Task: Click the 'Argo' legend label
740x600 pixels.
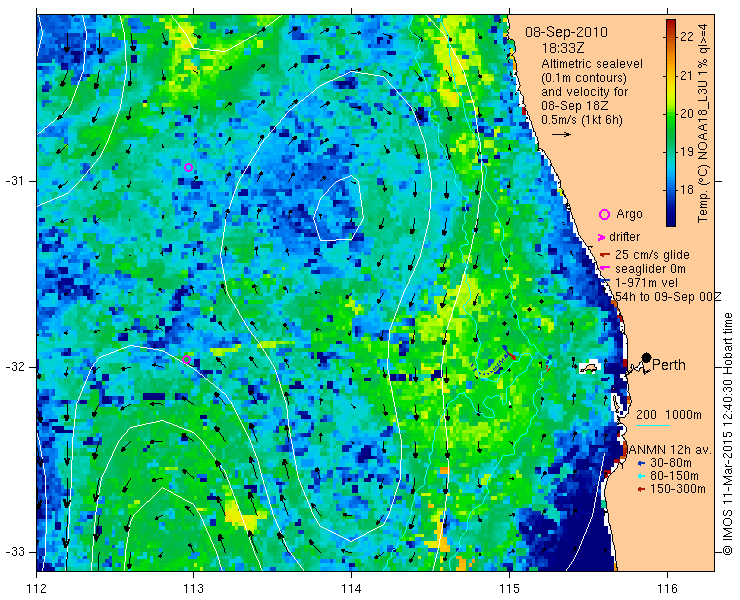Action: [629, 214]
